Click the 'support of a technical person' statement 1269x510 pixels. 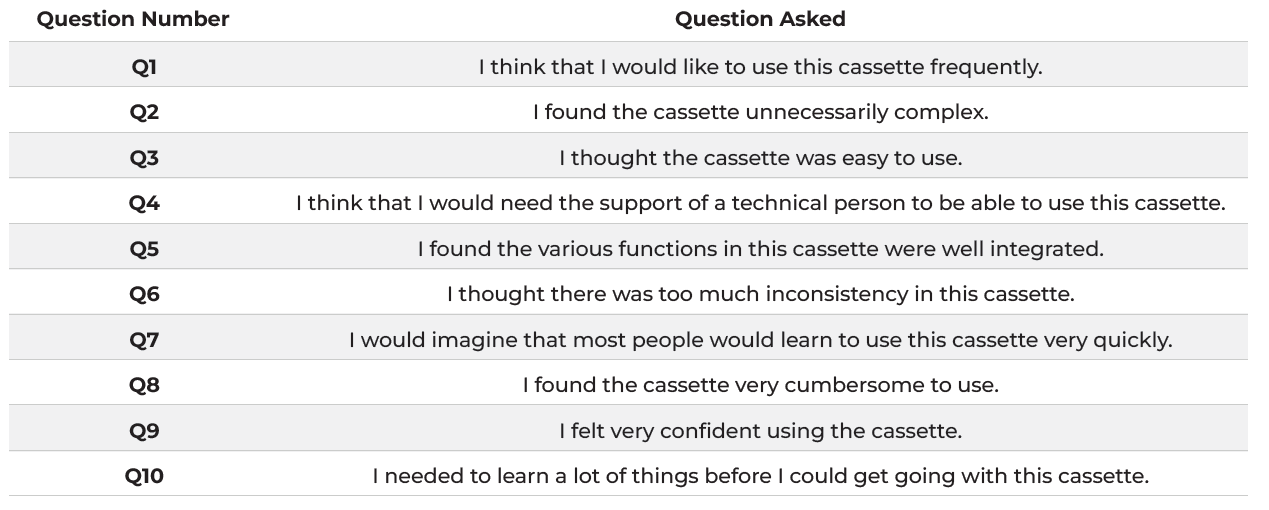pos(760,203)
